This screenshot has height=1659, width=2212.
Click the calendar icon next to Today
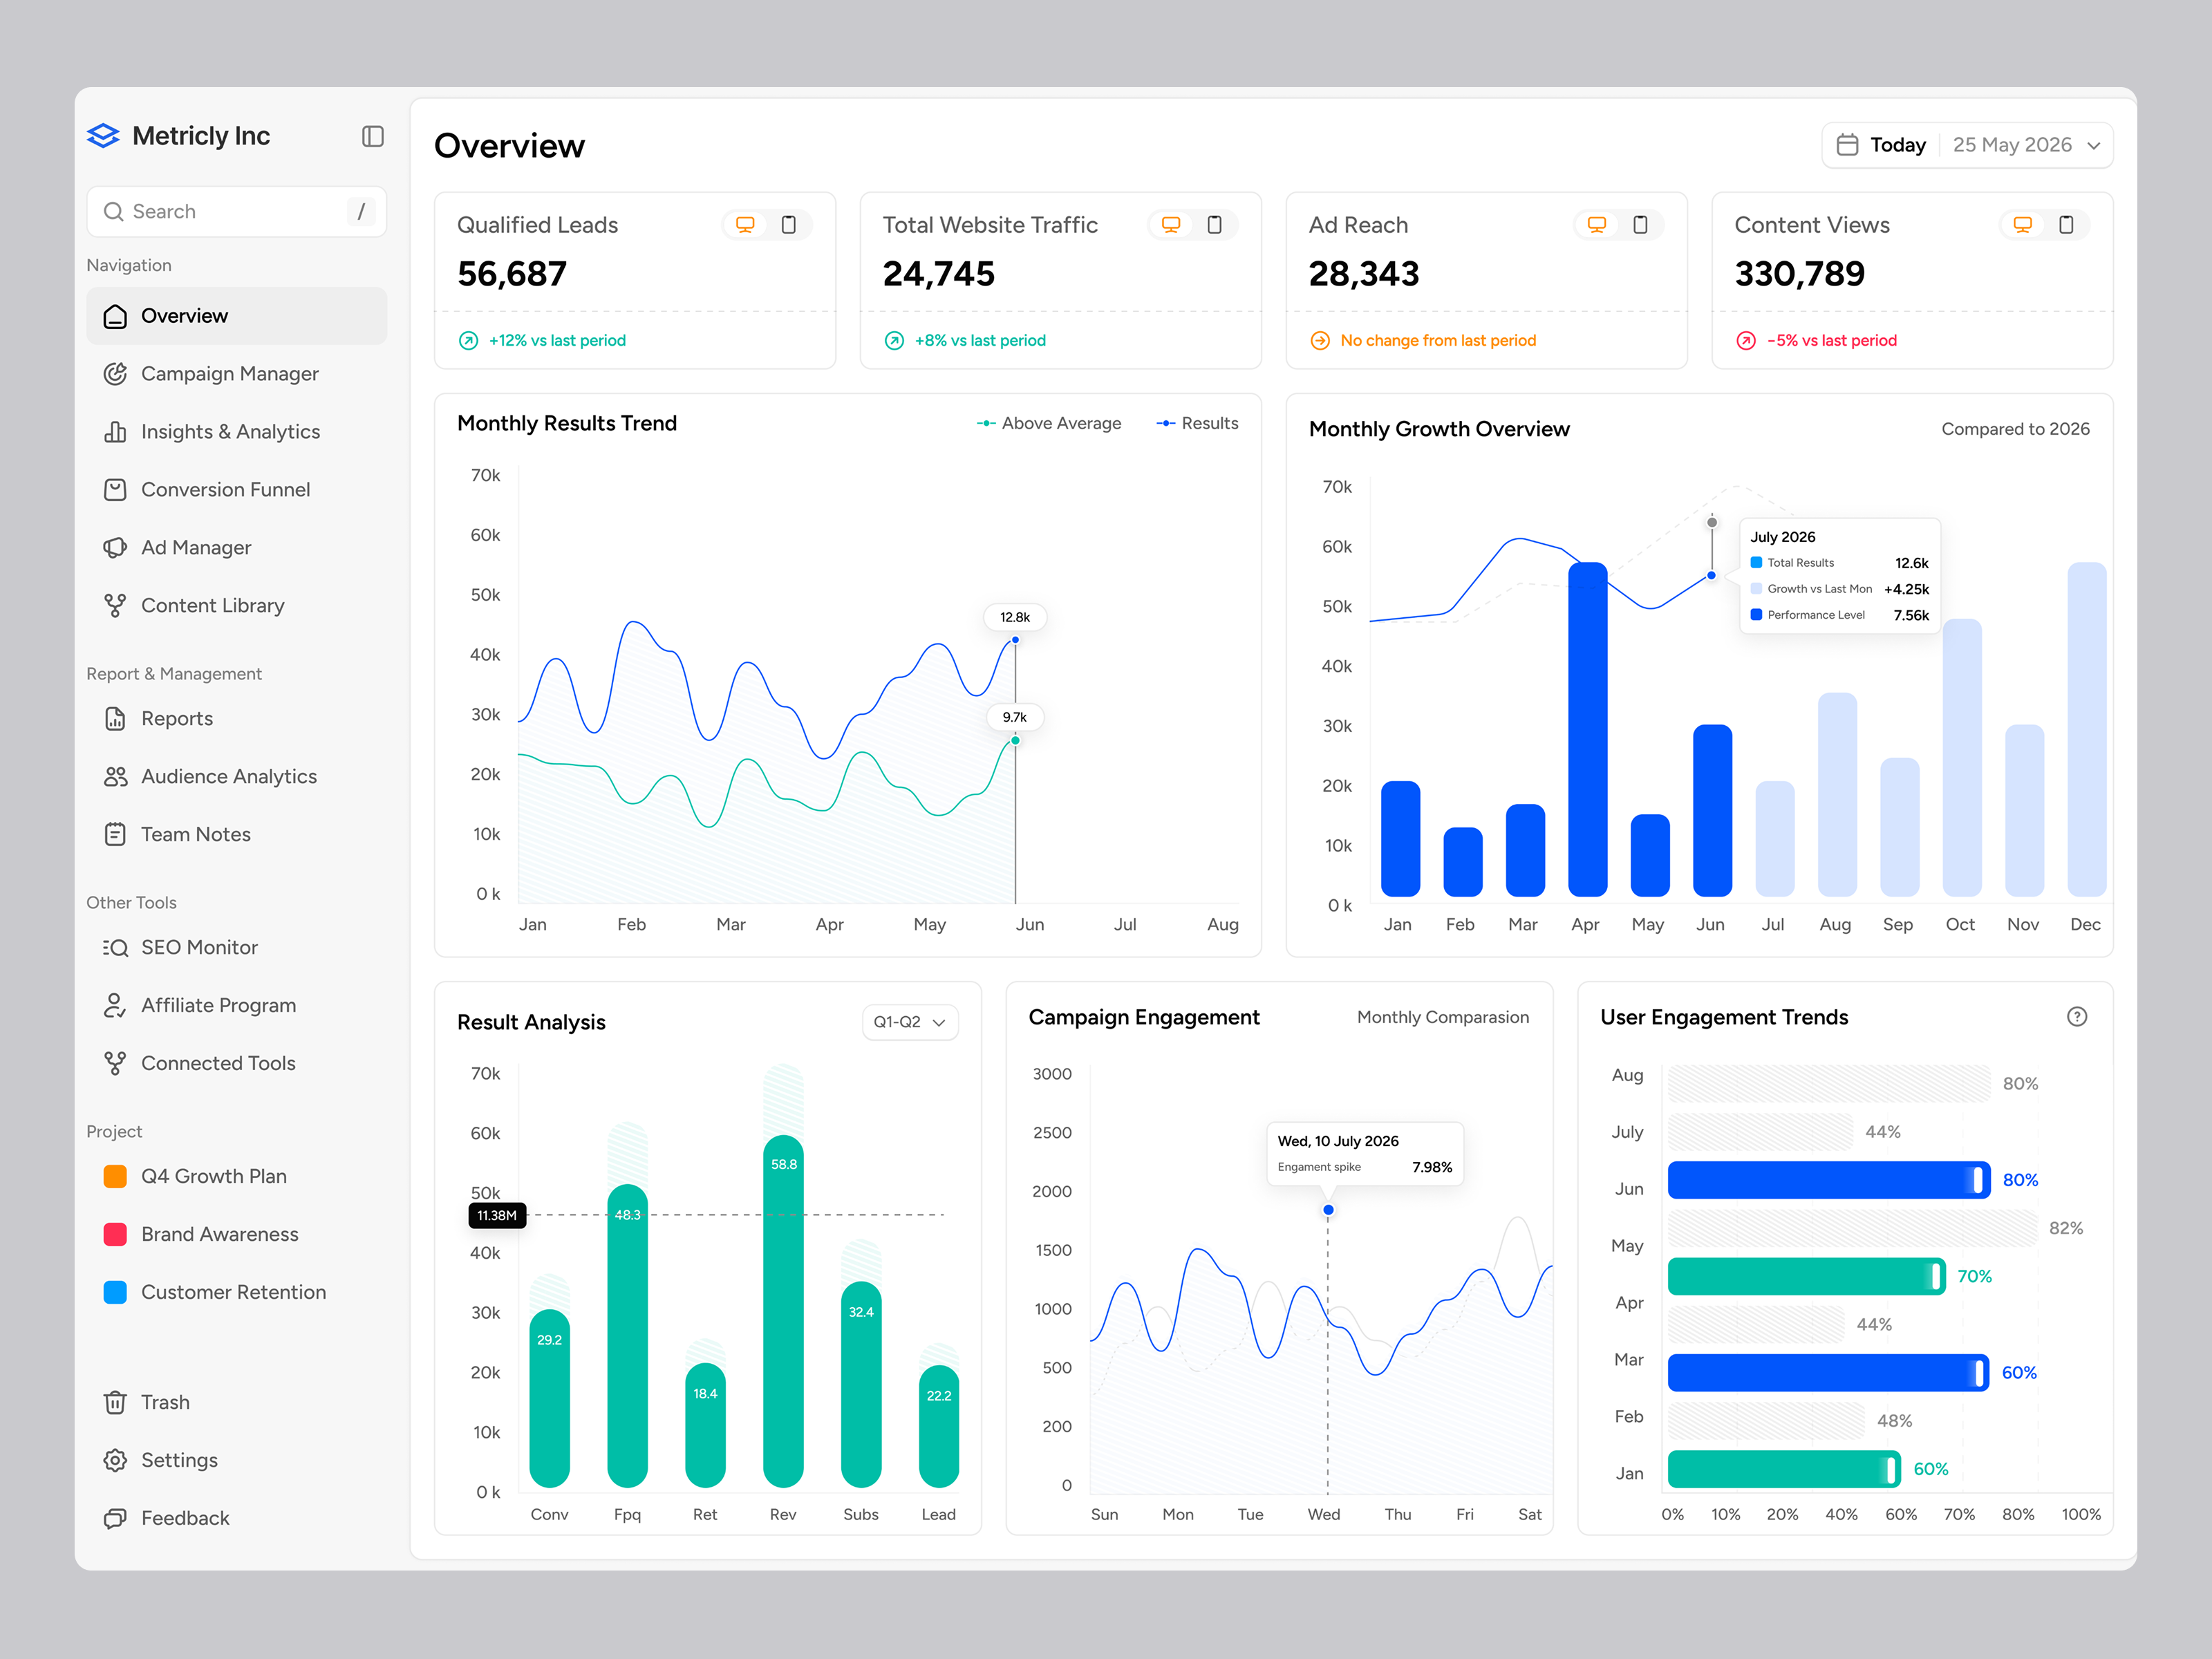click(x=1847, y=145)
